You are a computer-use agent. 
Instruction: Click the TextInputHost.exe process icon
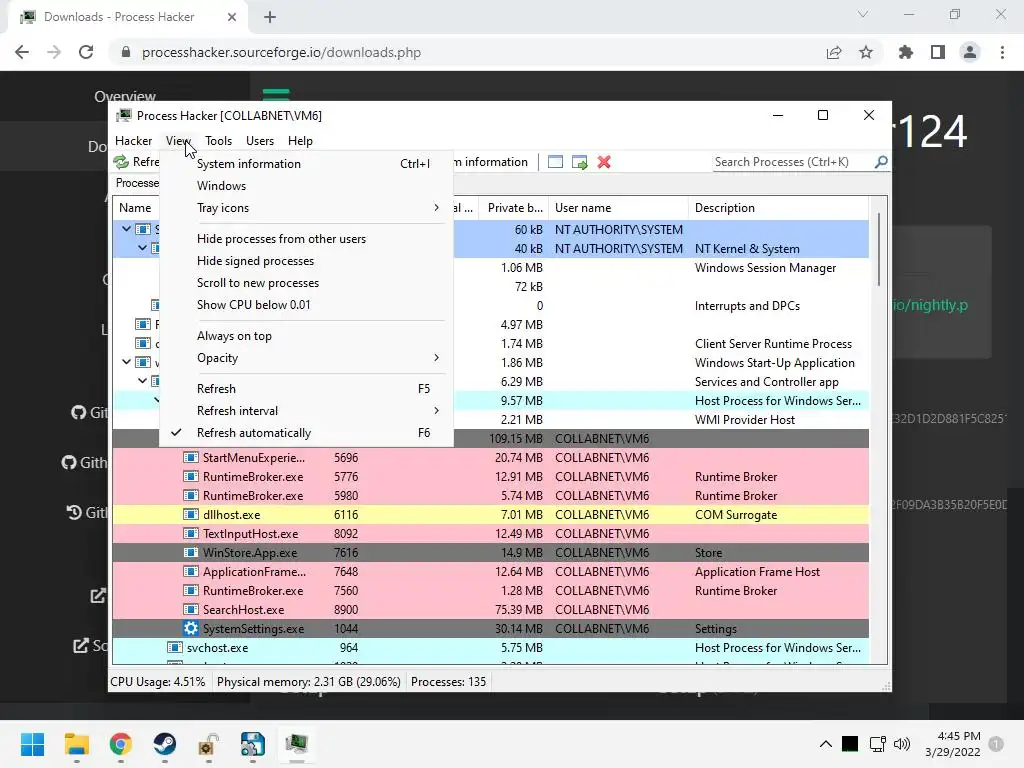point(191,534)
